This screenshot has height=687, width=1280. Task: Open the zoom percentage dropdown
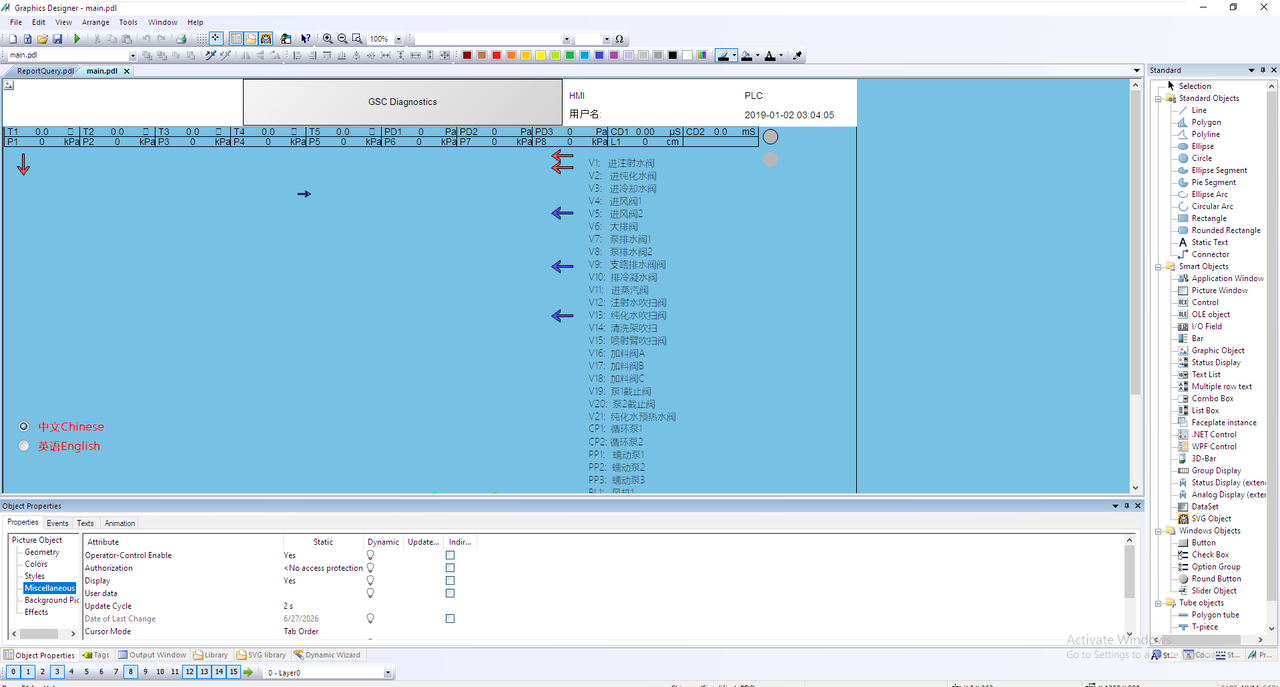tap(398, 39)
